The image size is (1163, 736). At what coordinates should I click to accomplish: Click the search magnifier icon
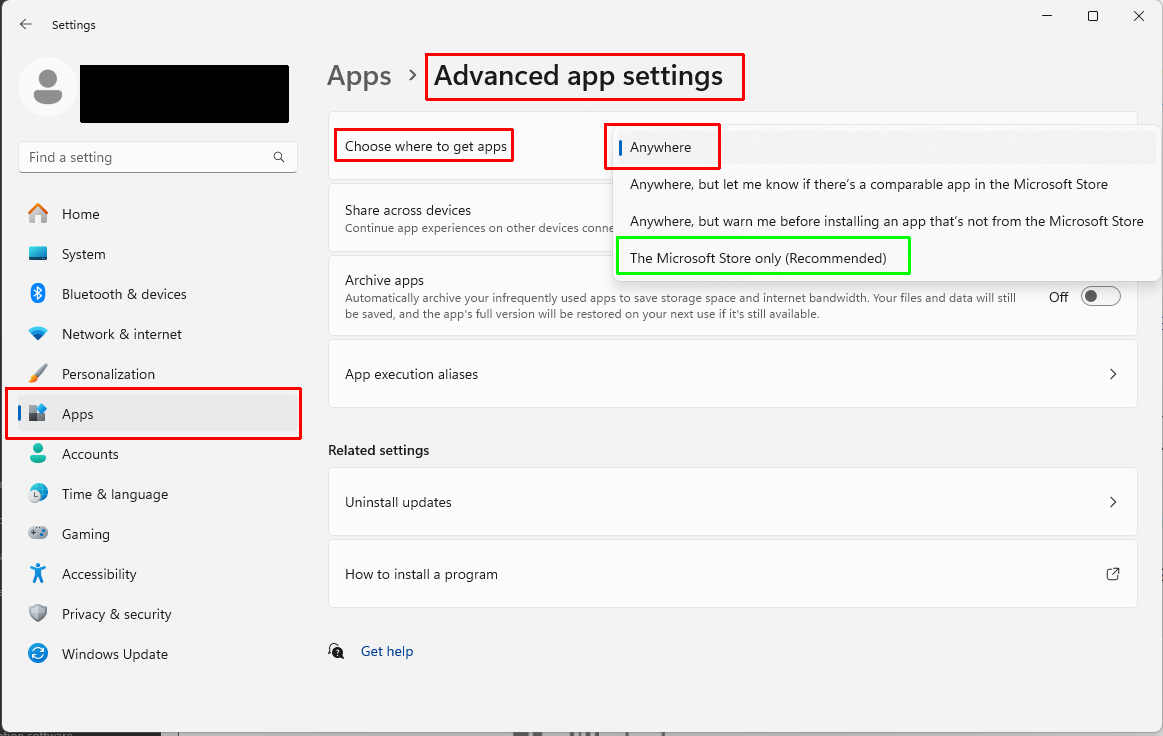coord(279,157)
